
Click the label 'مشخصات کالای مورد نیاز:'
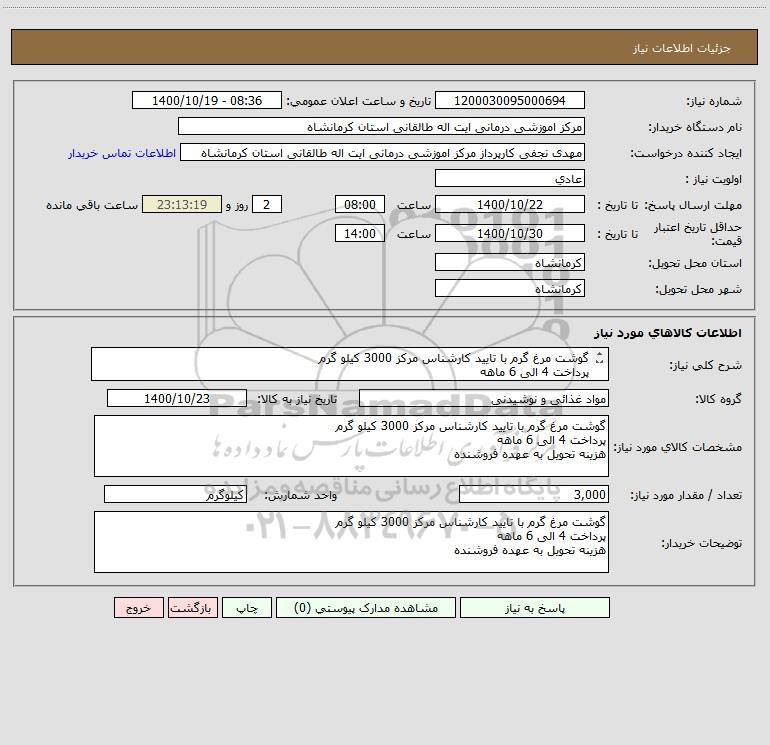pyautogui.click(x=678, y=447)
